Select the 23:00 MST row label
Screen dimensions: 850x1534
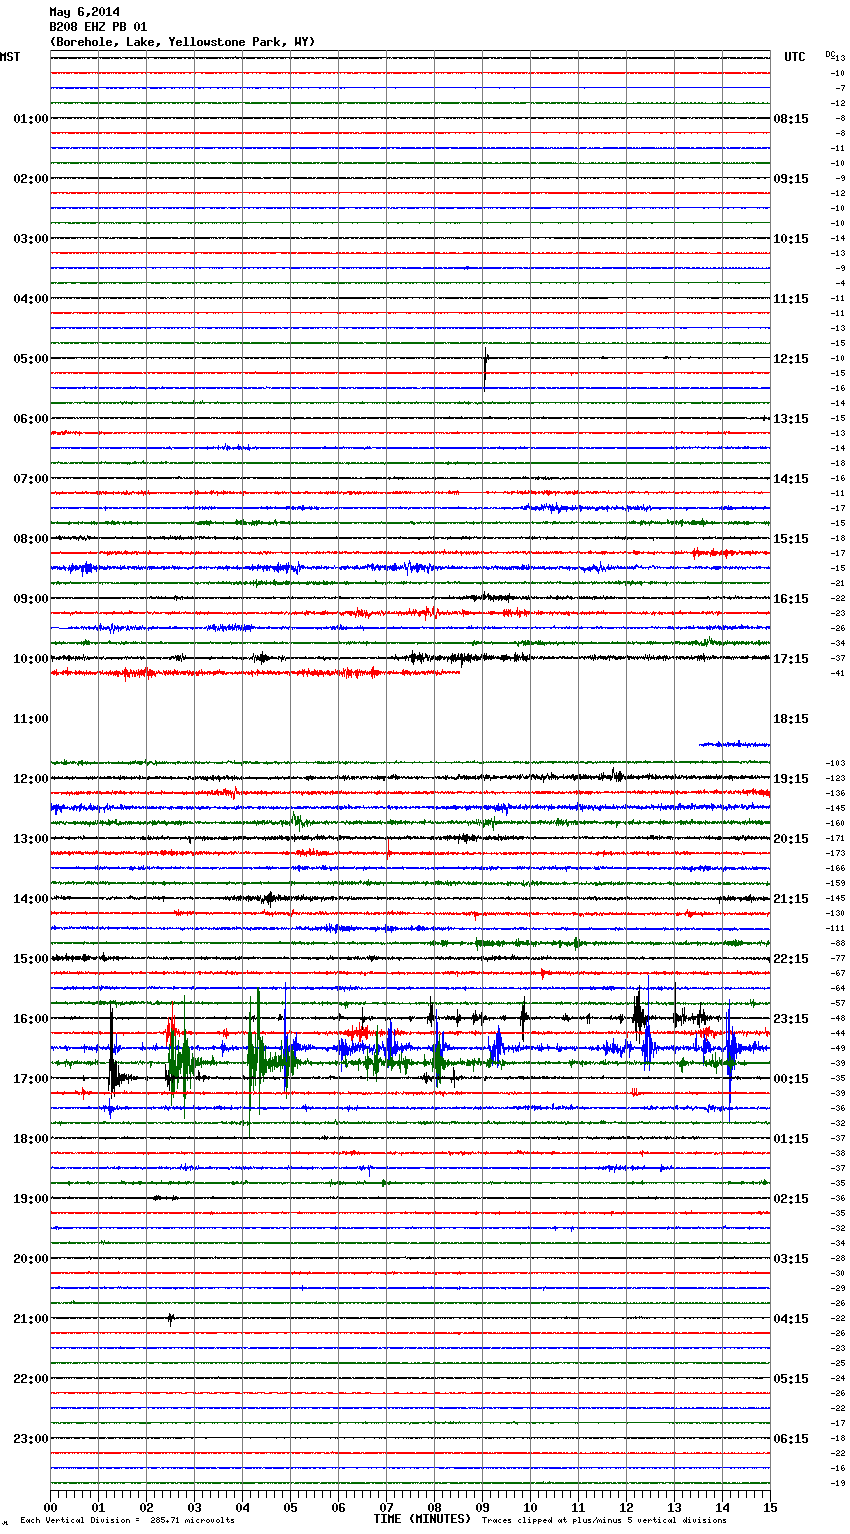click(x=31, y=1439)
